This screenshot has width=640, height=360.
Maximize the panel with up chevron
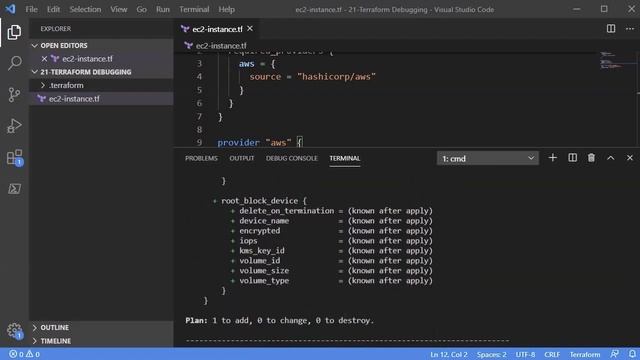(610, 158)
